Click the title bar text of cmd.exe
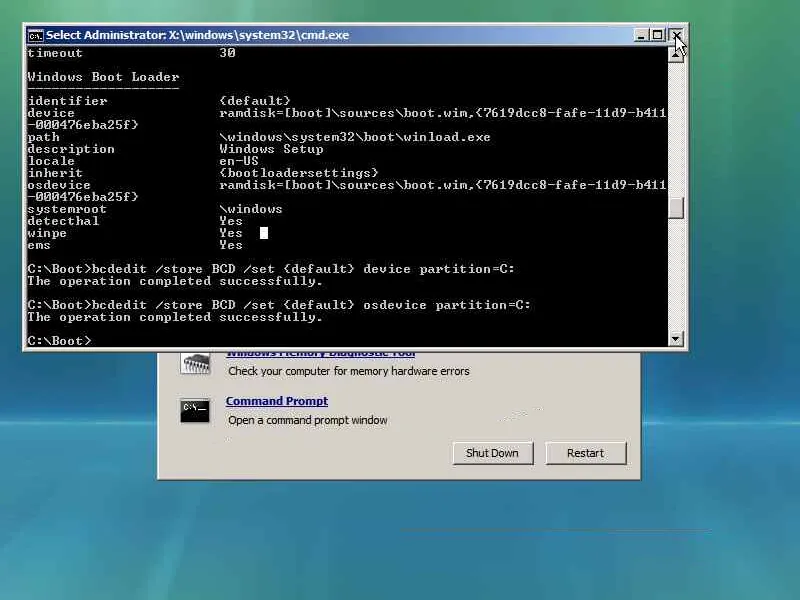The image size is (800, 600). pos(197,35)
